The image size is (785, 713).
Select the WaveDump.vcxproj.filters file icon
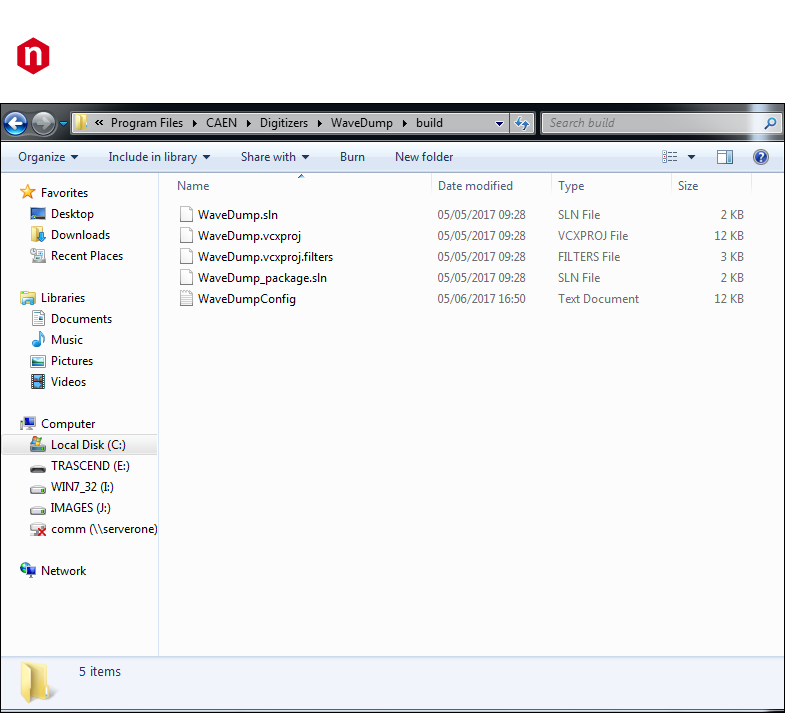pyautogui.click(x=186, y=256)
